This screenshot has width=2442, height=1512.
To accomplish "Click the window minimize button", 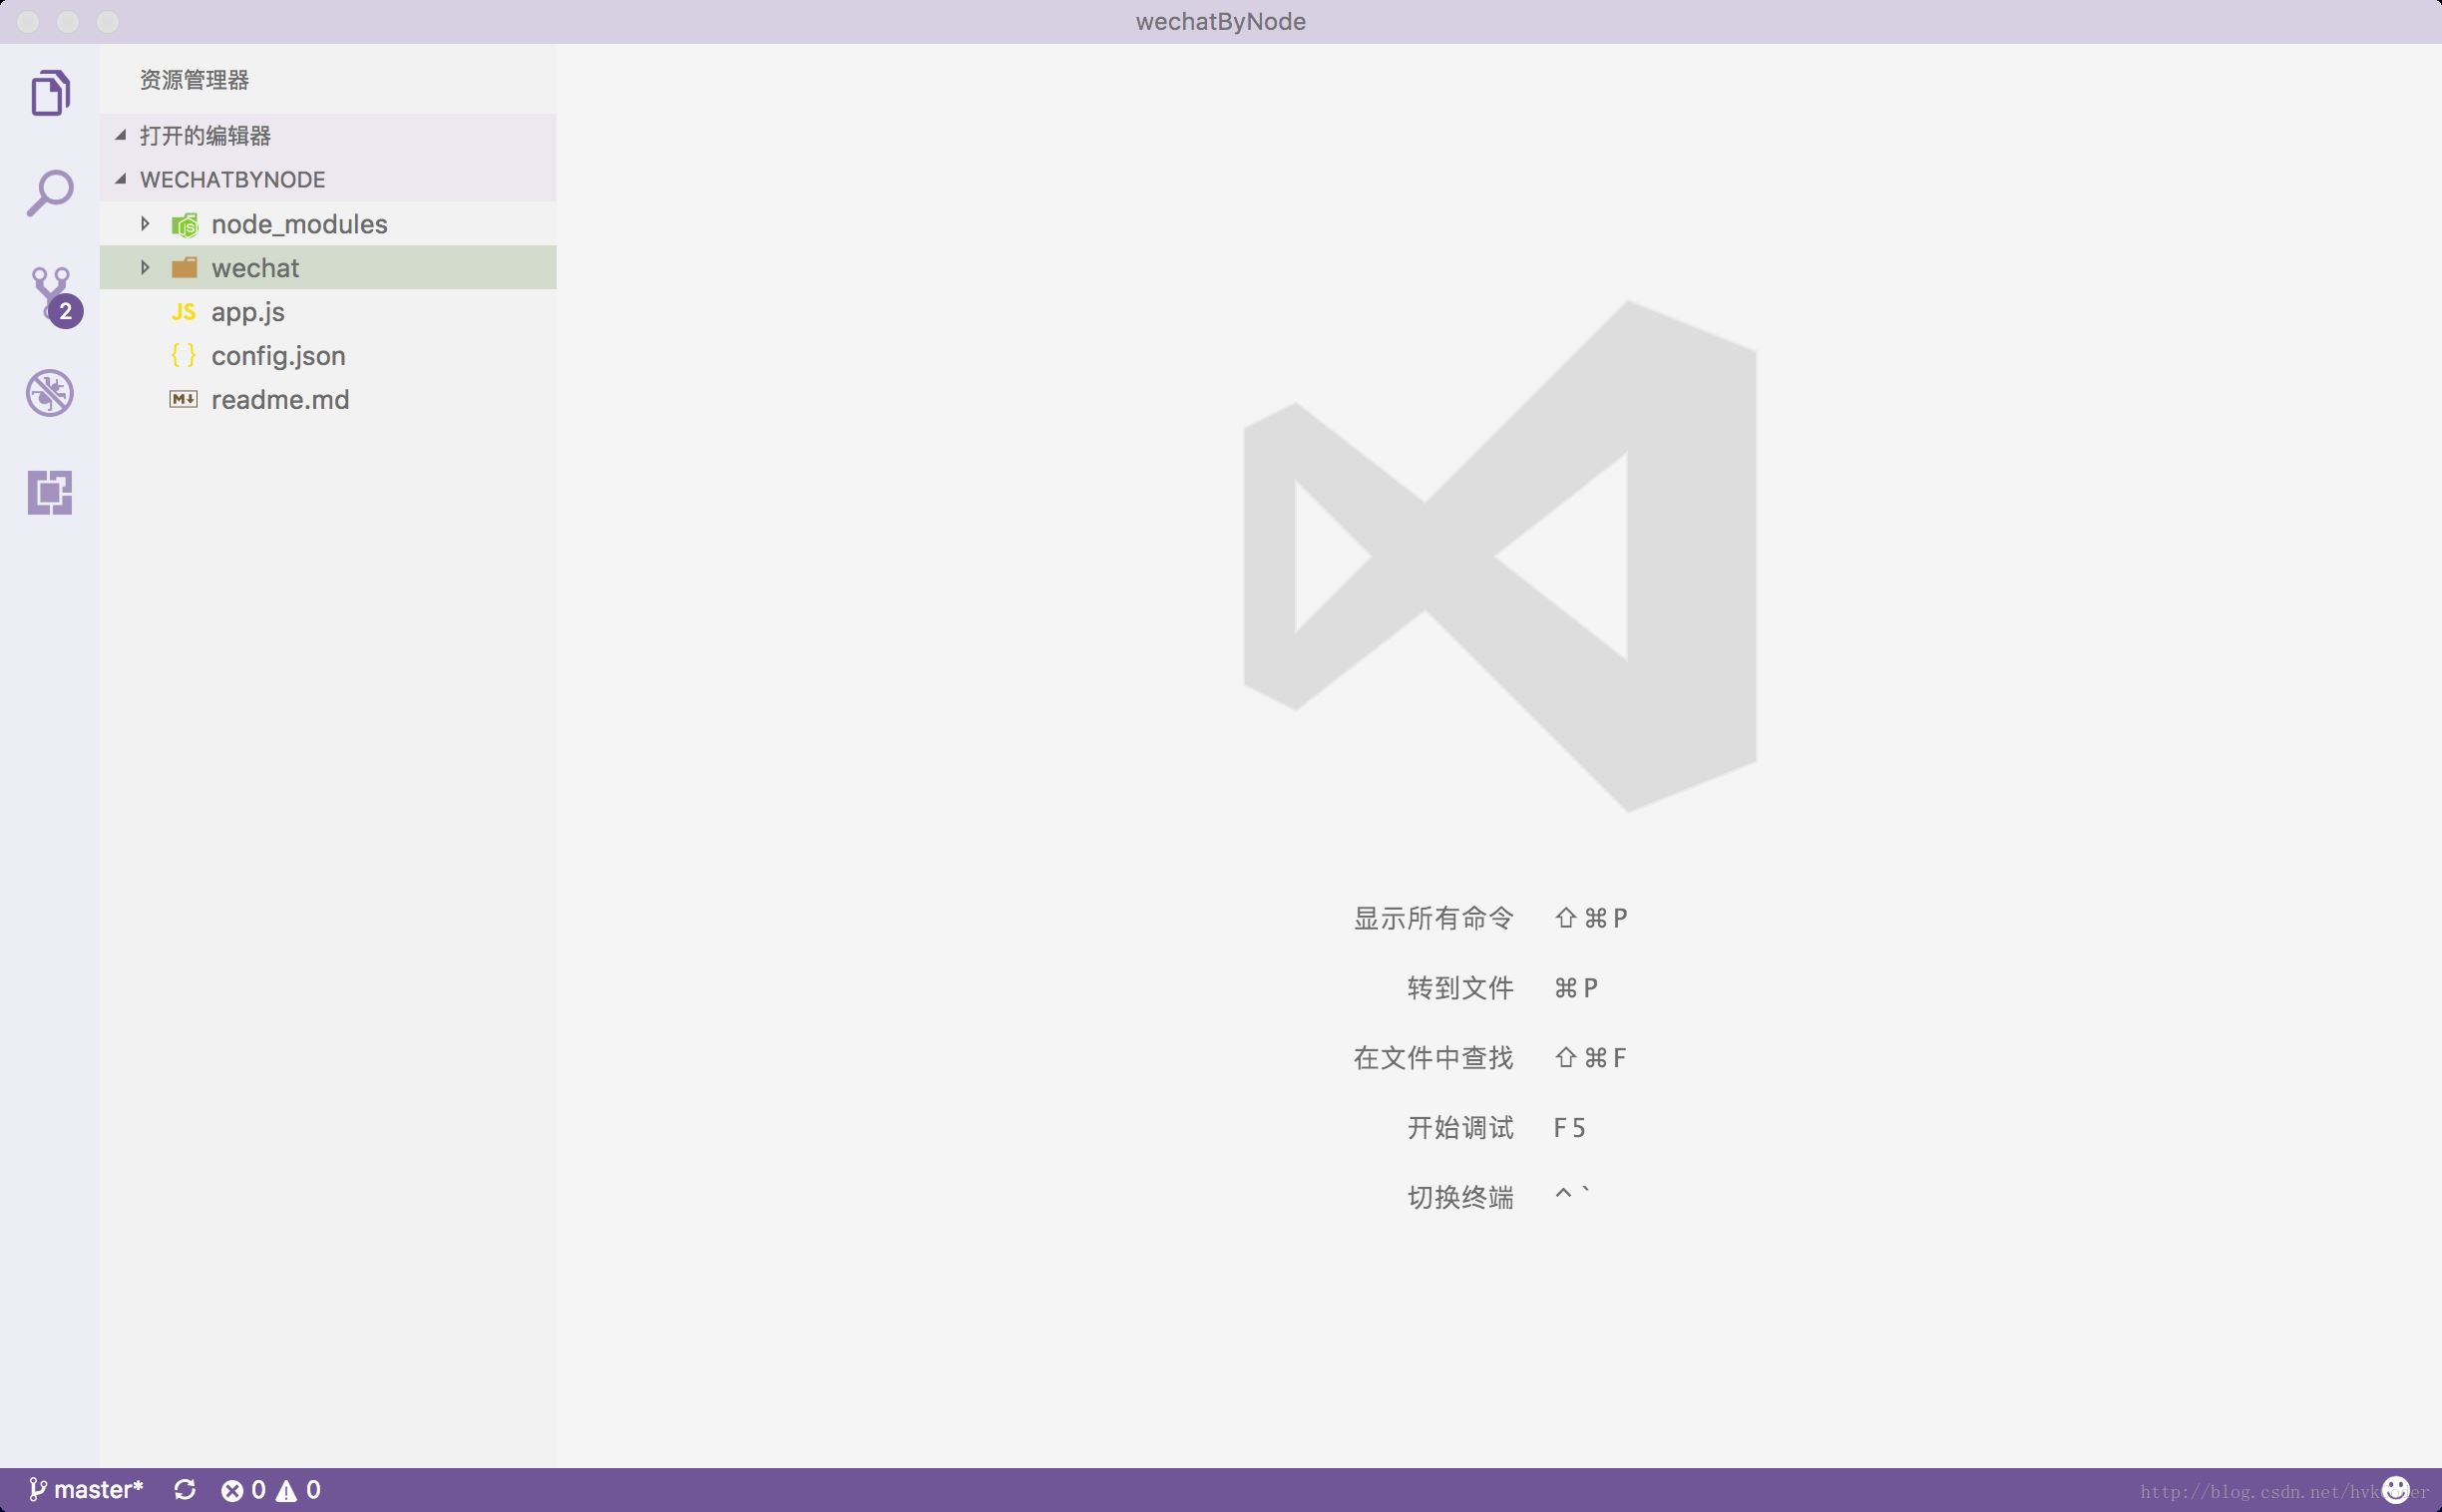I will (68, 21).
